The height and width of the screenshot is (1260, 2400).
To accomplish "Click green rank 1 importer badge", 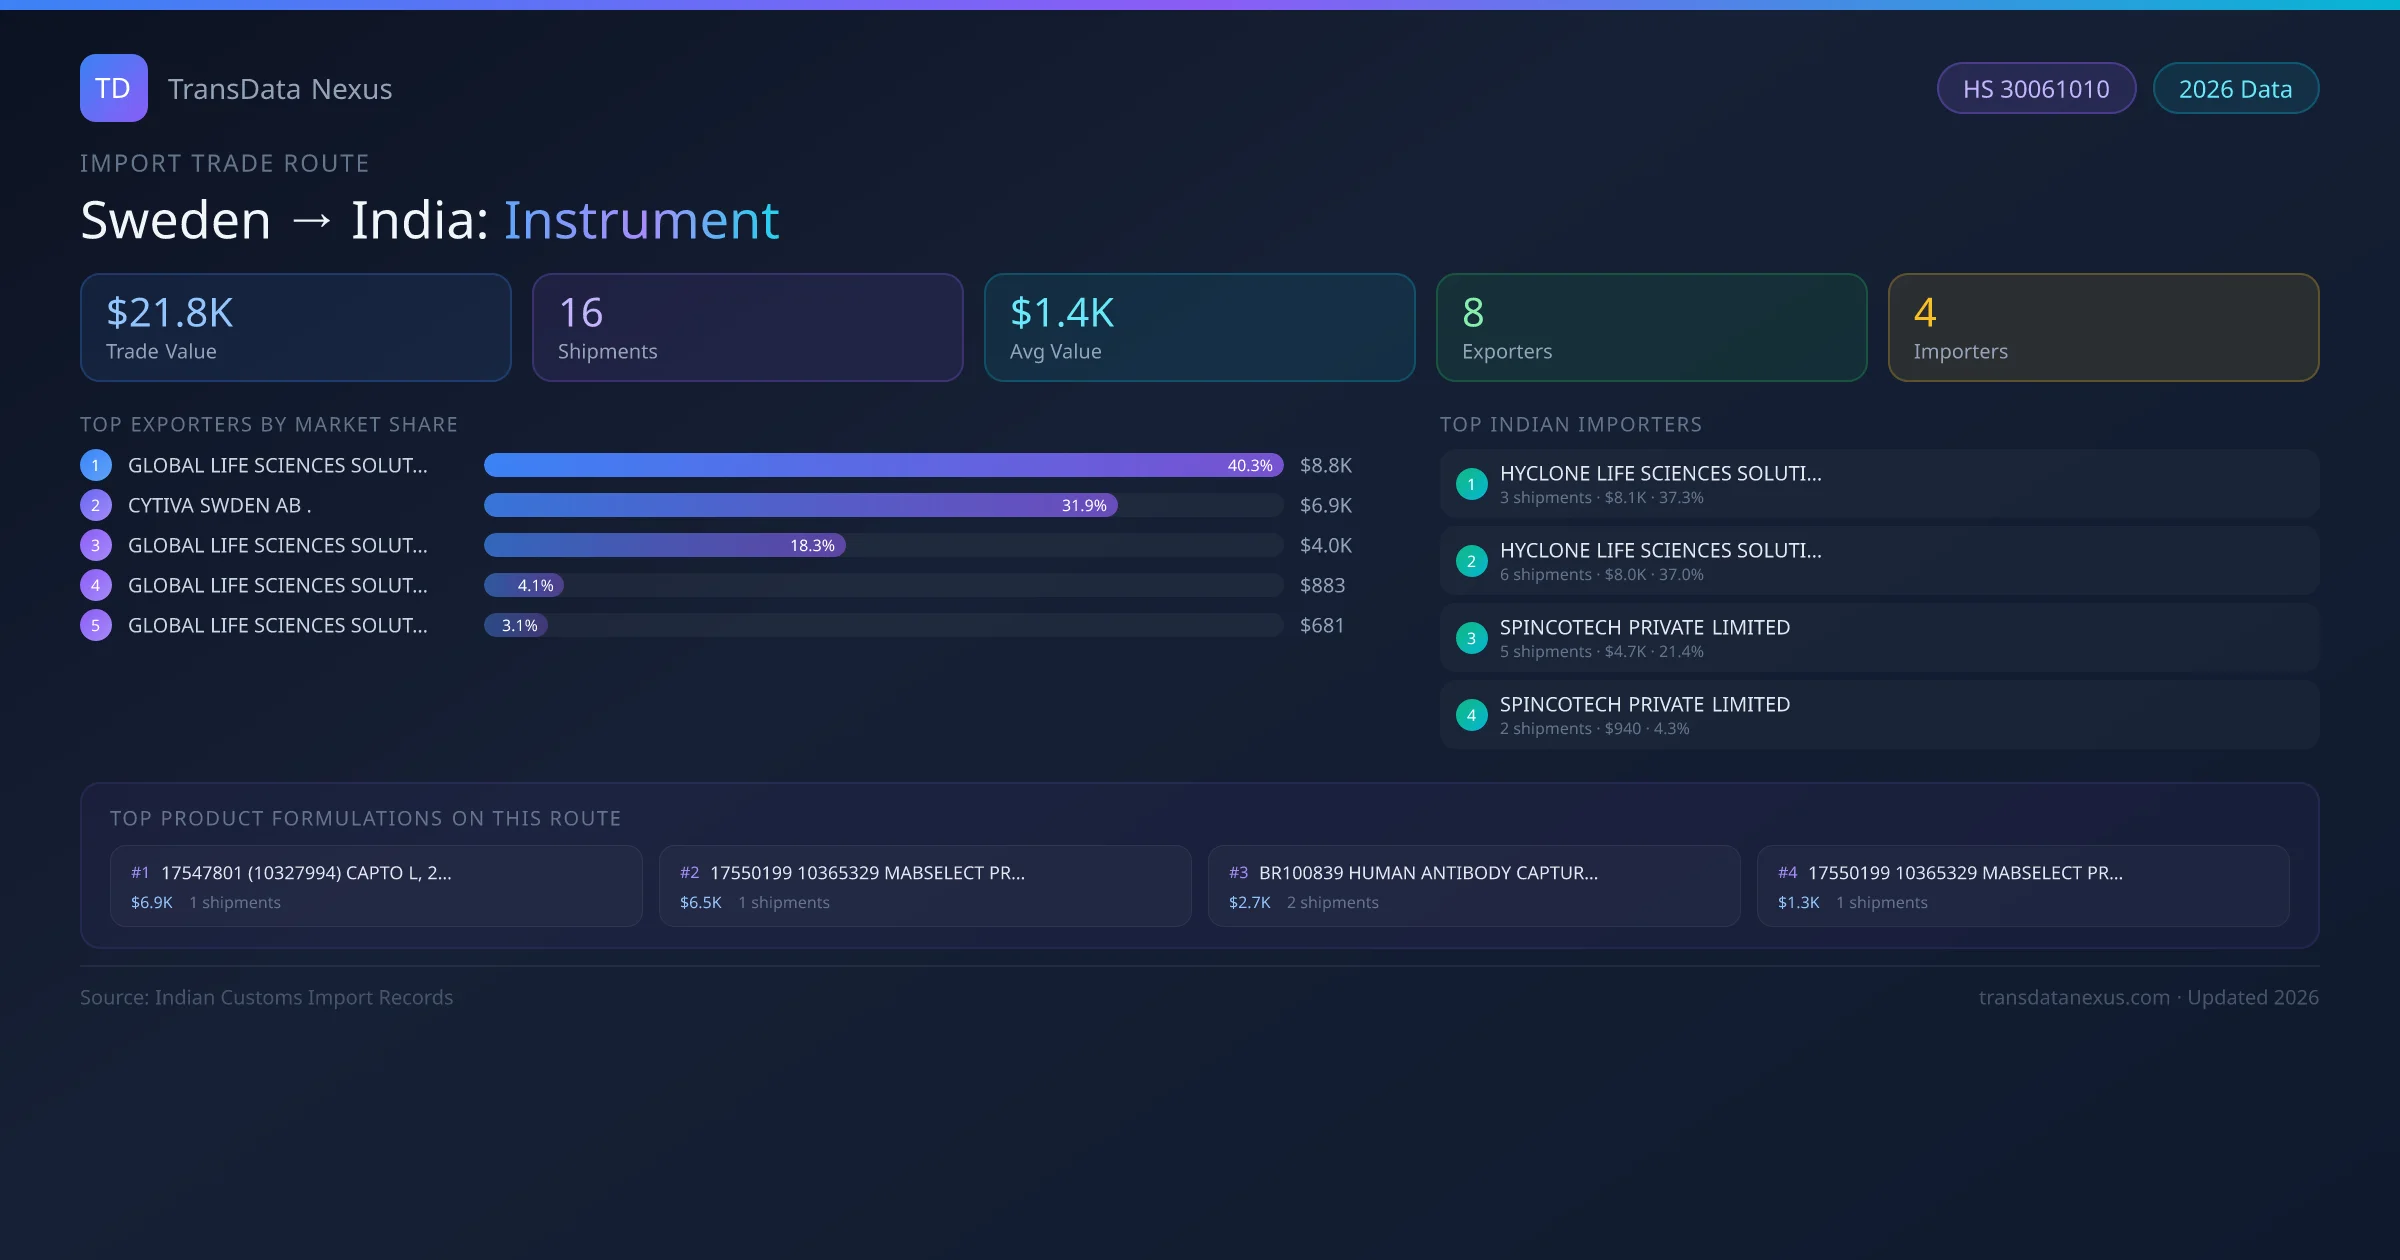I will tap(1471, 484).
